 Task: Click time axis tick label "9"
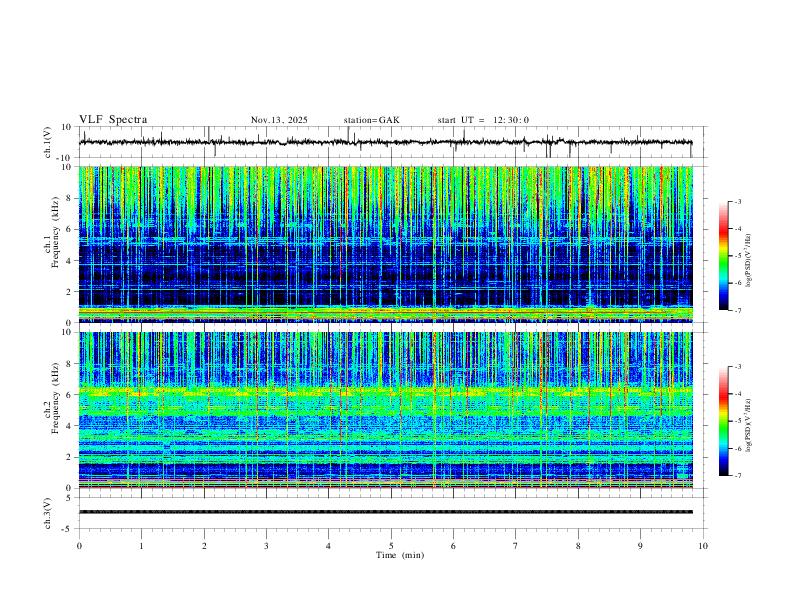[x=640, y=546]
